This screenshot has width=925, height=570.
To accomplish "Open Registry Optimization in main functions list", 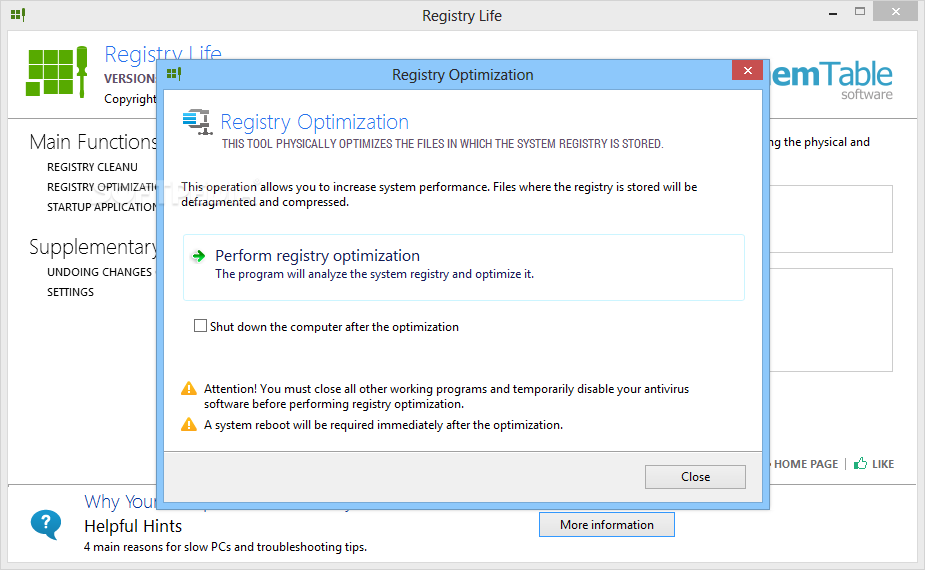I will point(102,187).
